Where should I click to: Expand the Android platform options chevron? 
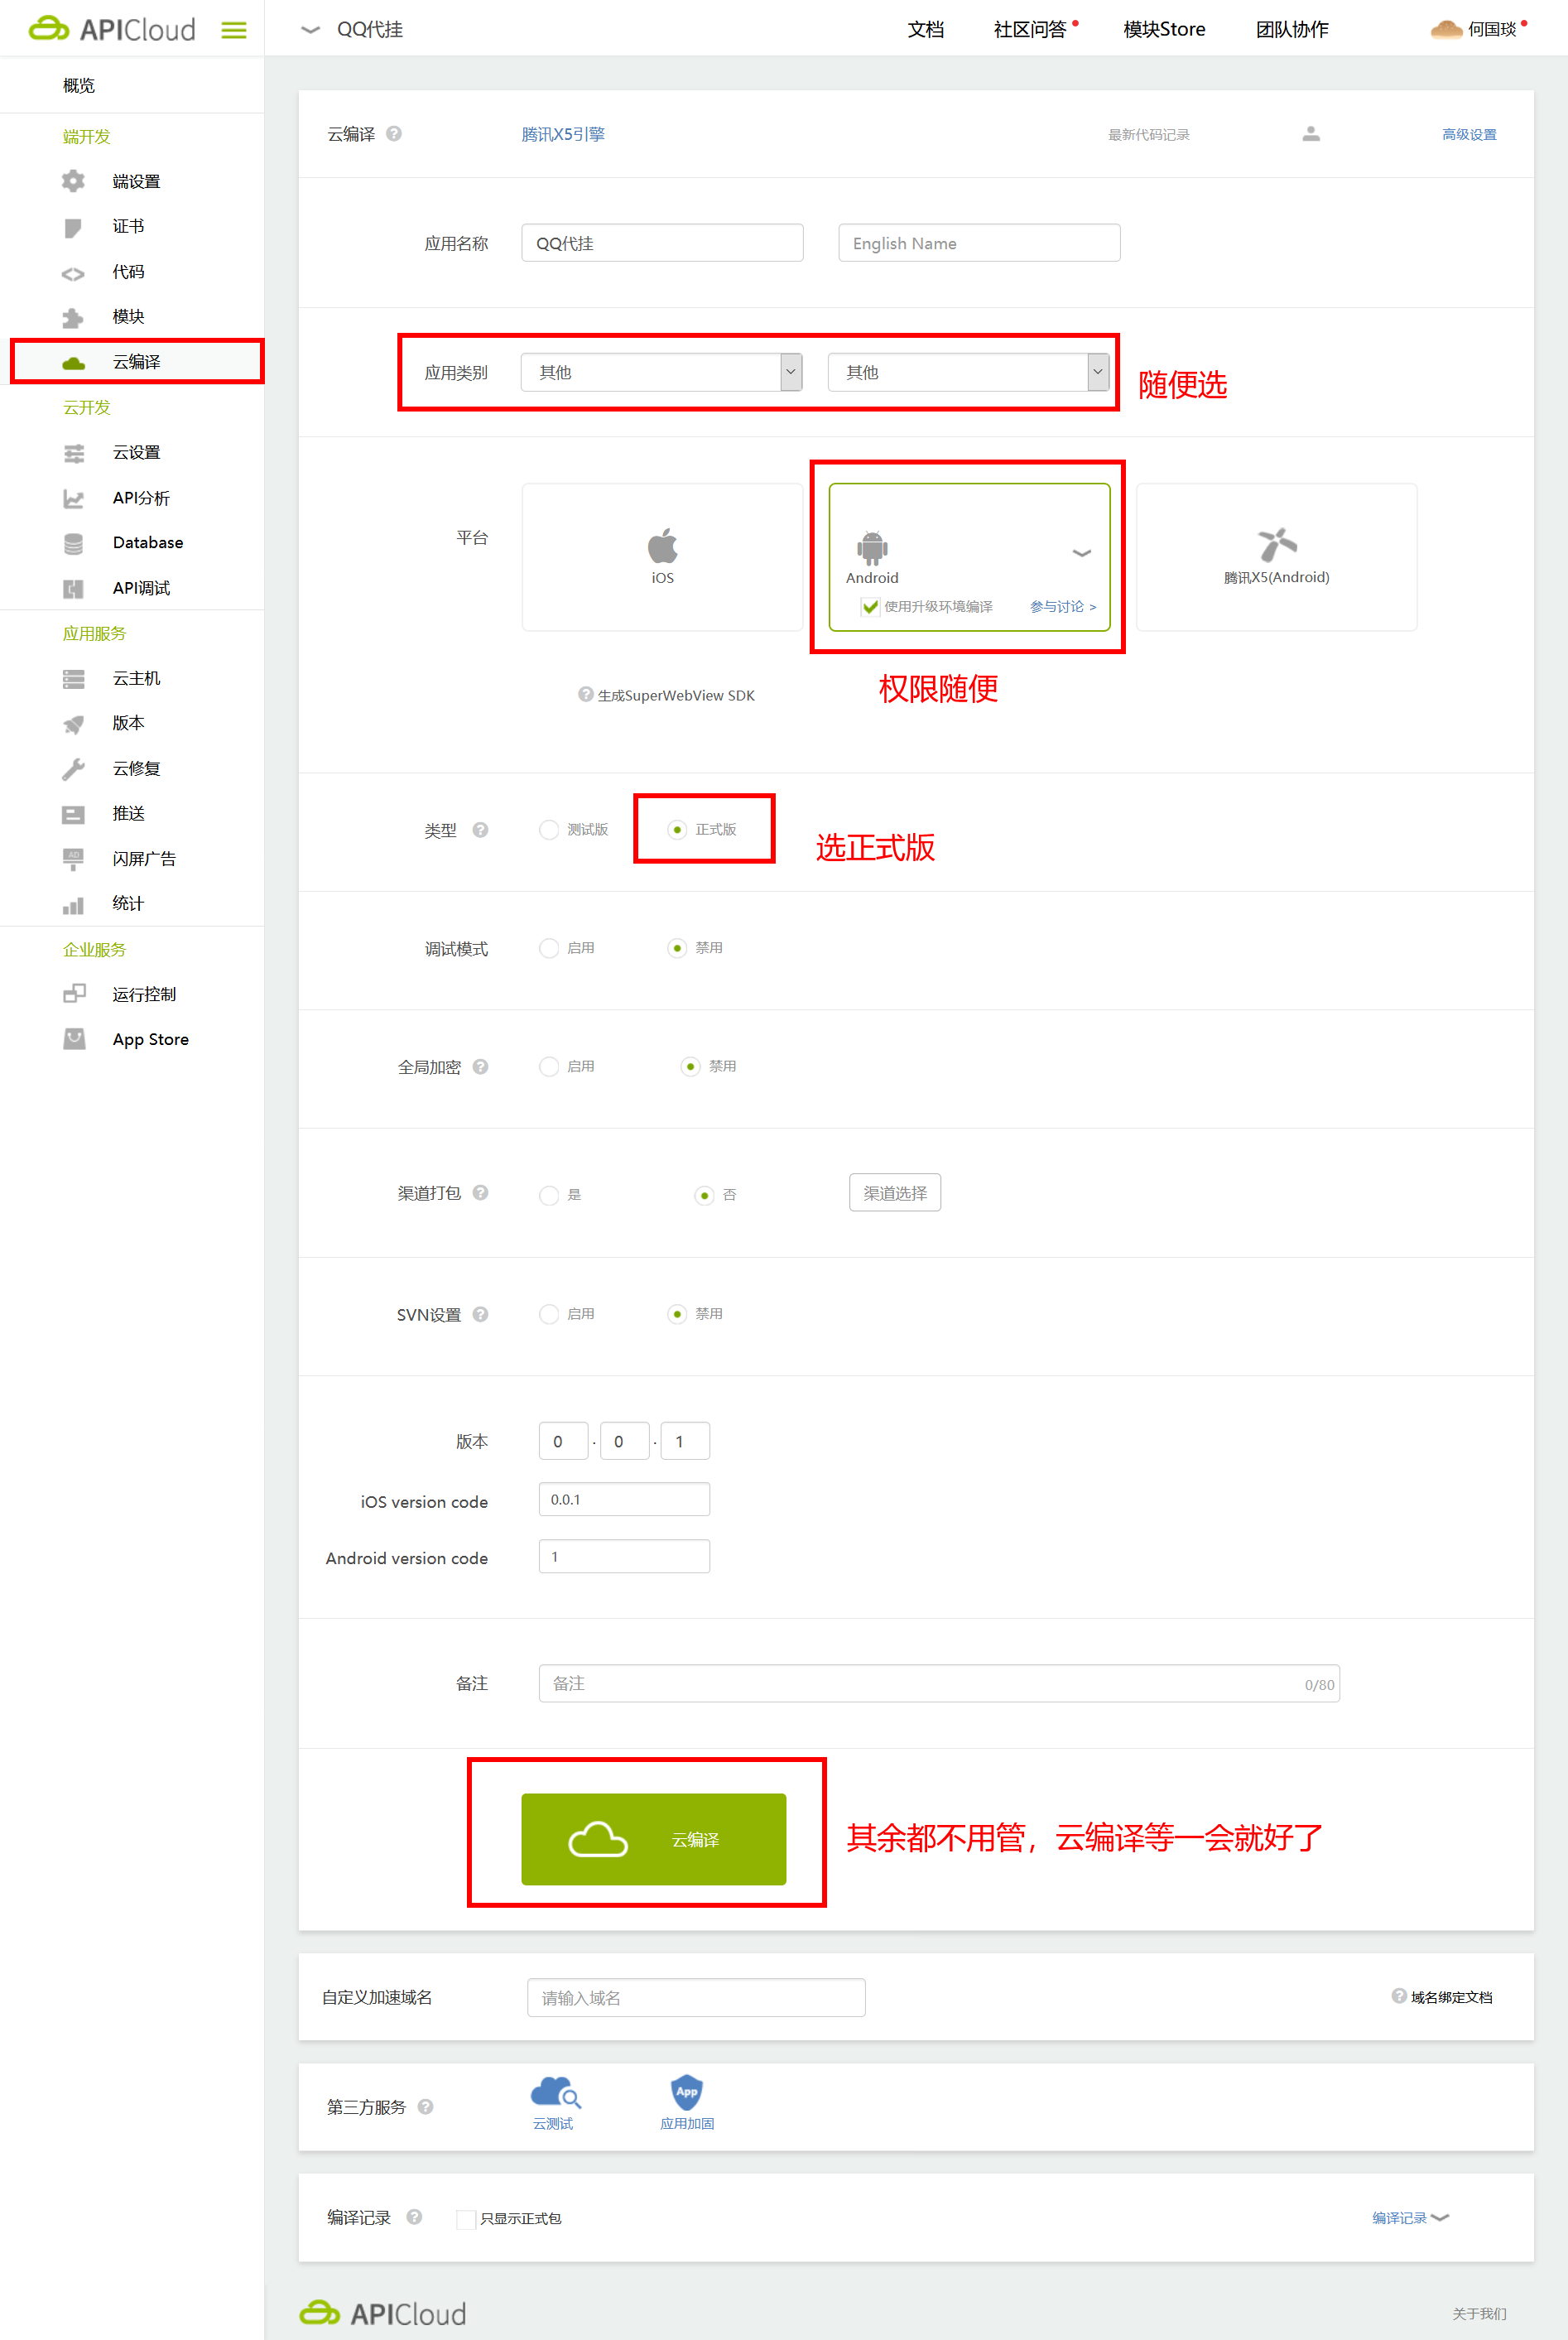click(1082, 553)
